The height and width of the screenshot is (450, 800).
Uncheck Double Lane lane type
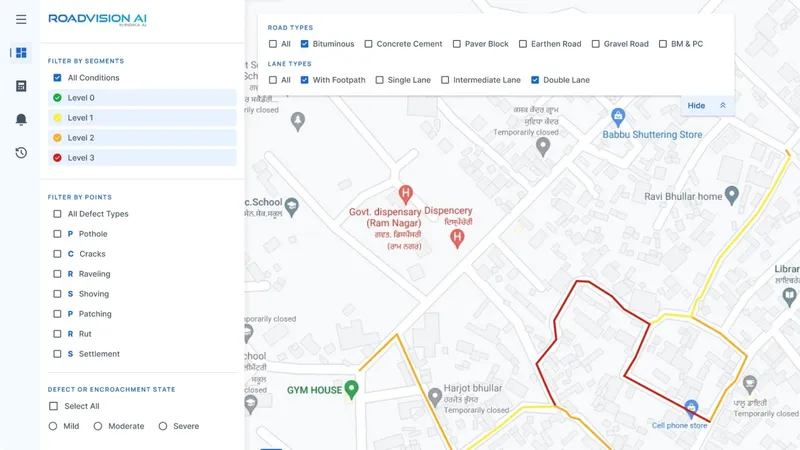535,80
